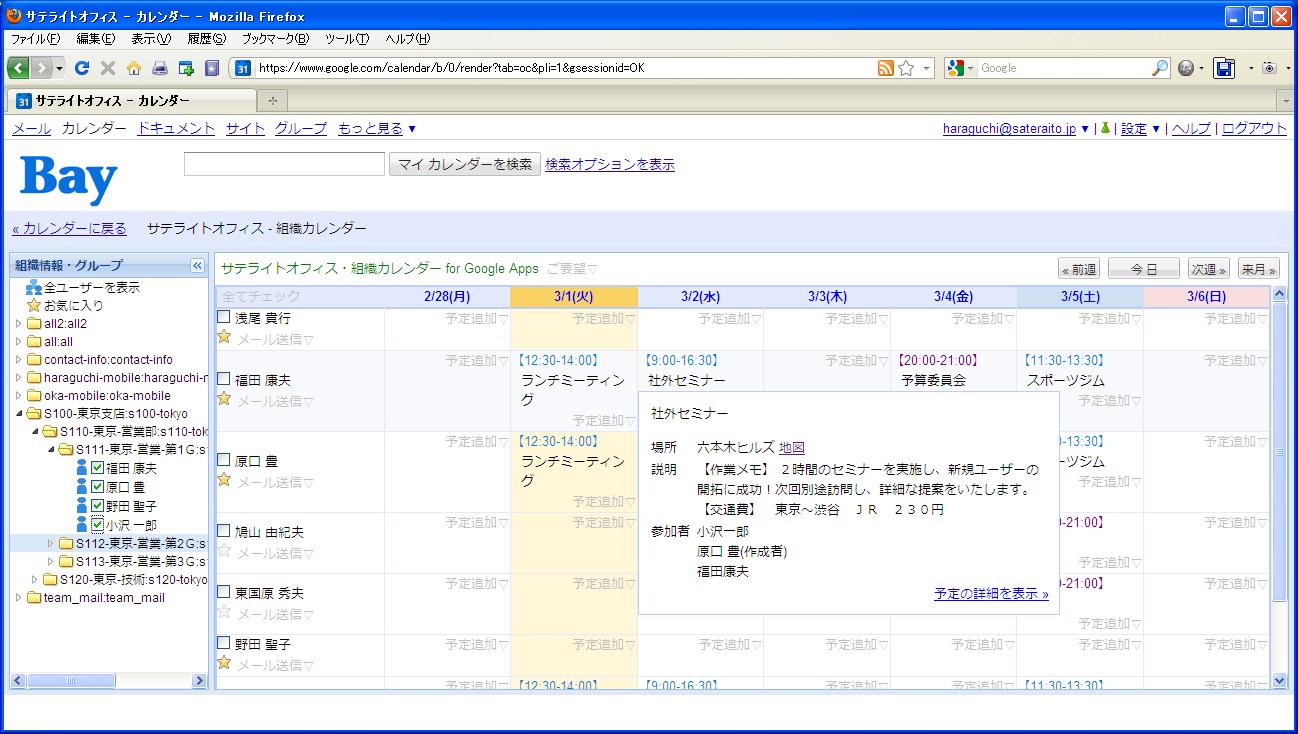Open the ブックマーク menu
This screenshot has height=734, width=1298.
(x=275, y=39)
